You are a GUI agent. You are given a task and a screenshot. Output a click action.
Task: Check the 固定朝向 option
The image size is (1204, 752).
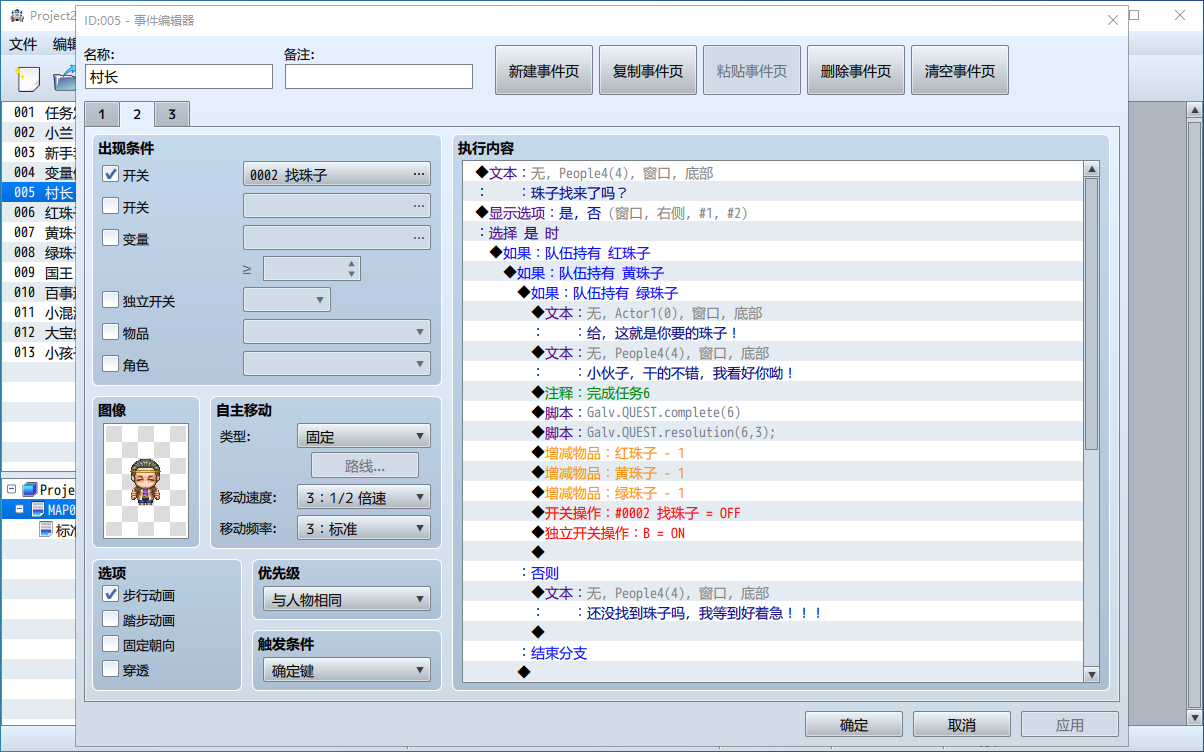[111, 645]
